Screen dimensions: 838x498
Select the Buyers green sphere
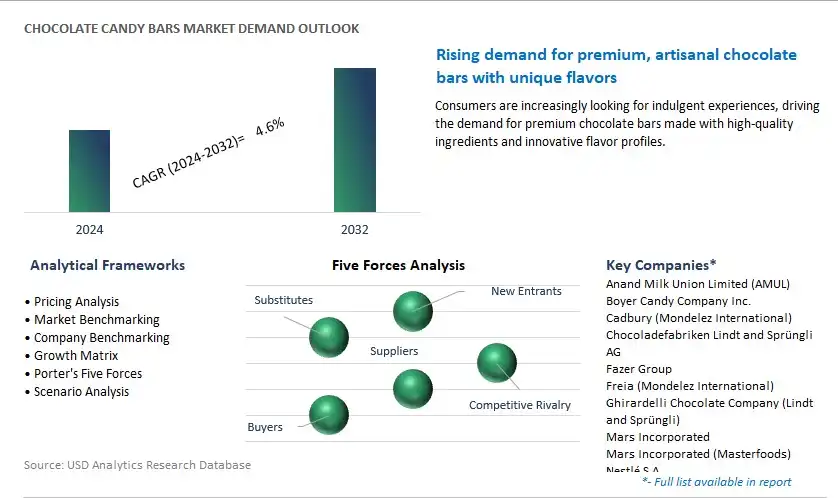coord(329,415)
